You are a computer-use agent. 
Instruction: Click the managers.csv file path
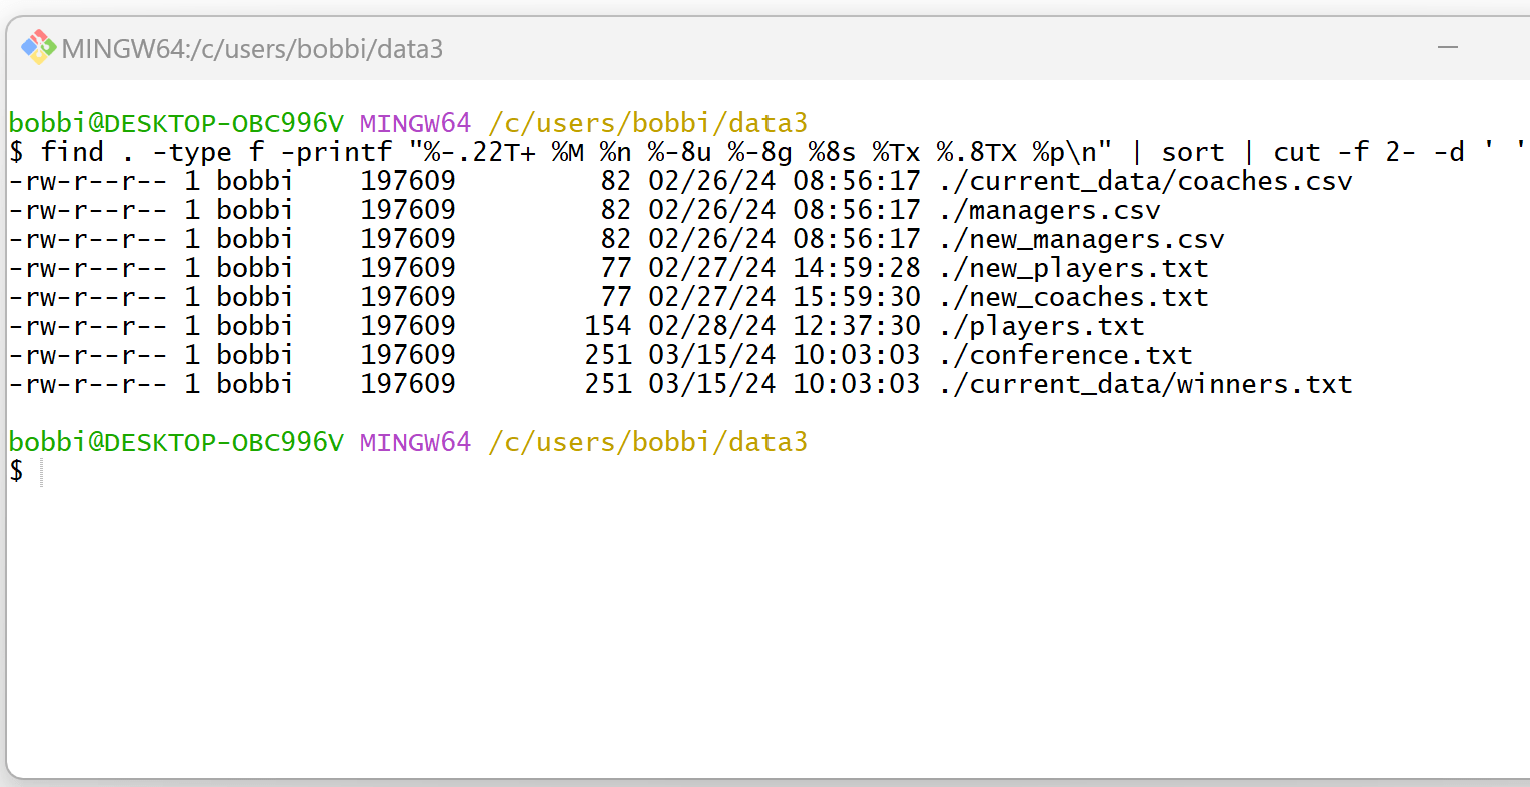(1050, 210)
